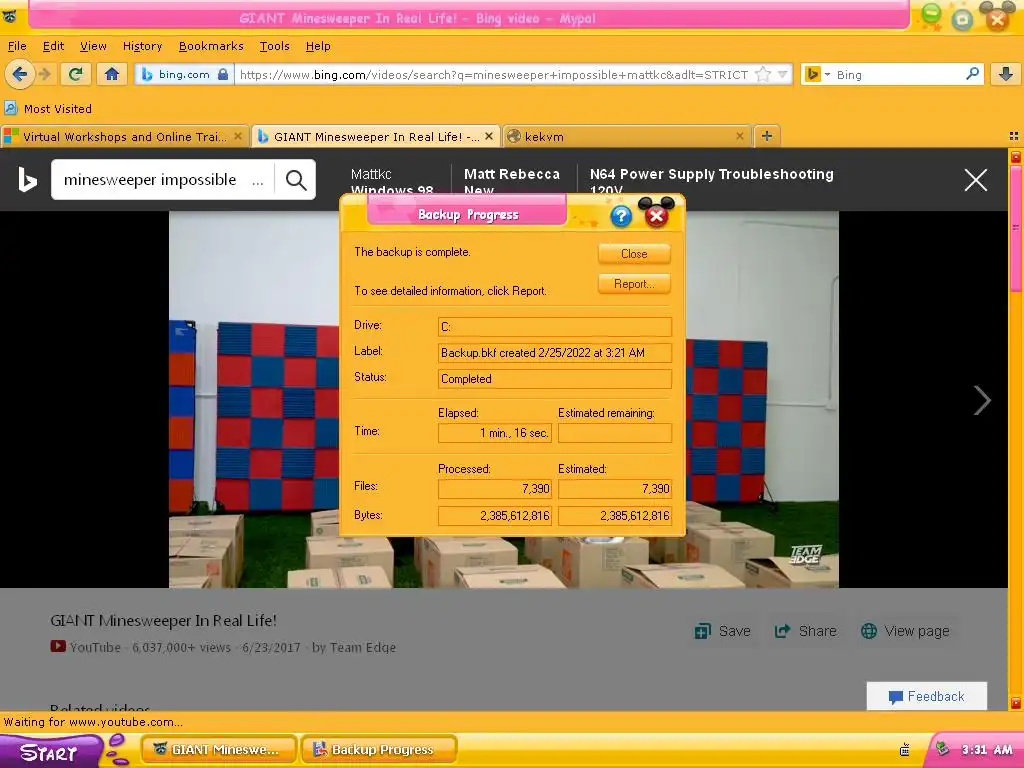Image resolution: width=1024 pixels, height=768 pixels.
Task: Switch to GIANT Mineswe... taskbar window
Action: (219, 750)
